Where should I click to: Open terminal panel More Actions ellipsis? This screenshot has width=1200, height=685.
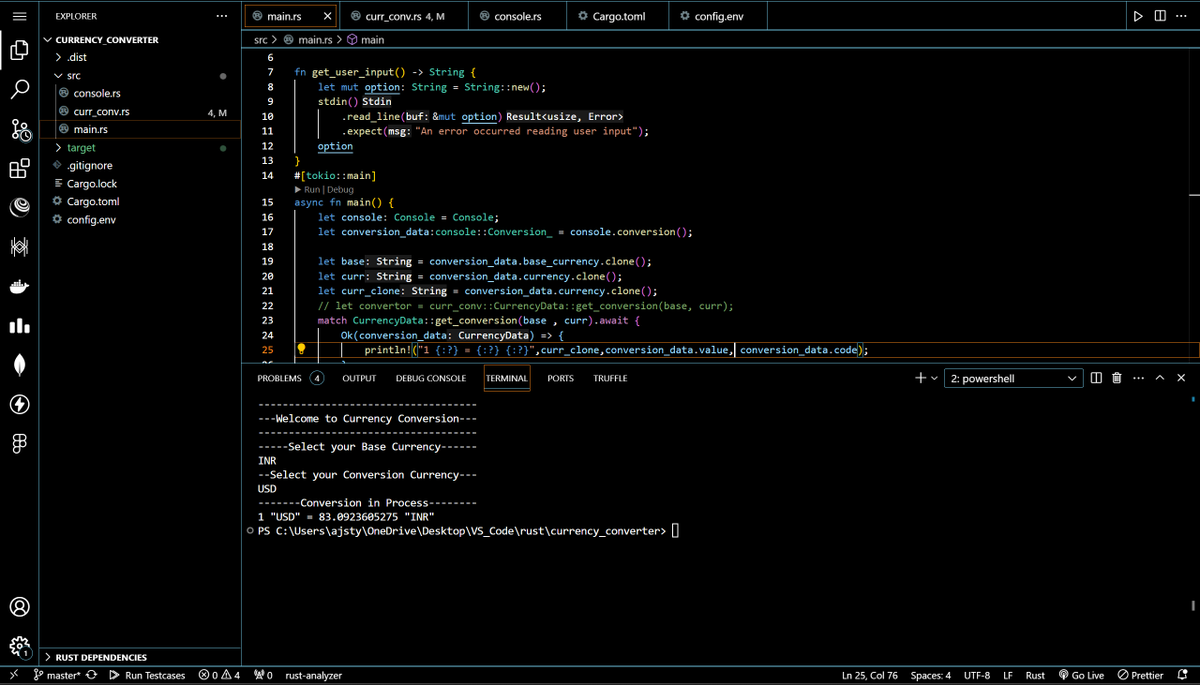tap(1138, 378)
